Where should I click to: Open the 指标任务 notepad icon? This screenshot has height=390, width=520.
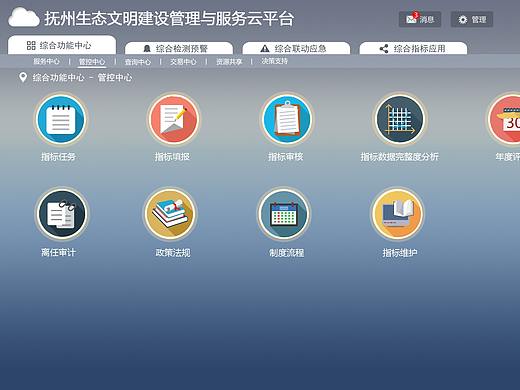[x=61, y=120]
